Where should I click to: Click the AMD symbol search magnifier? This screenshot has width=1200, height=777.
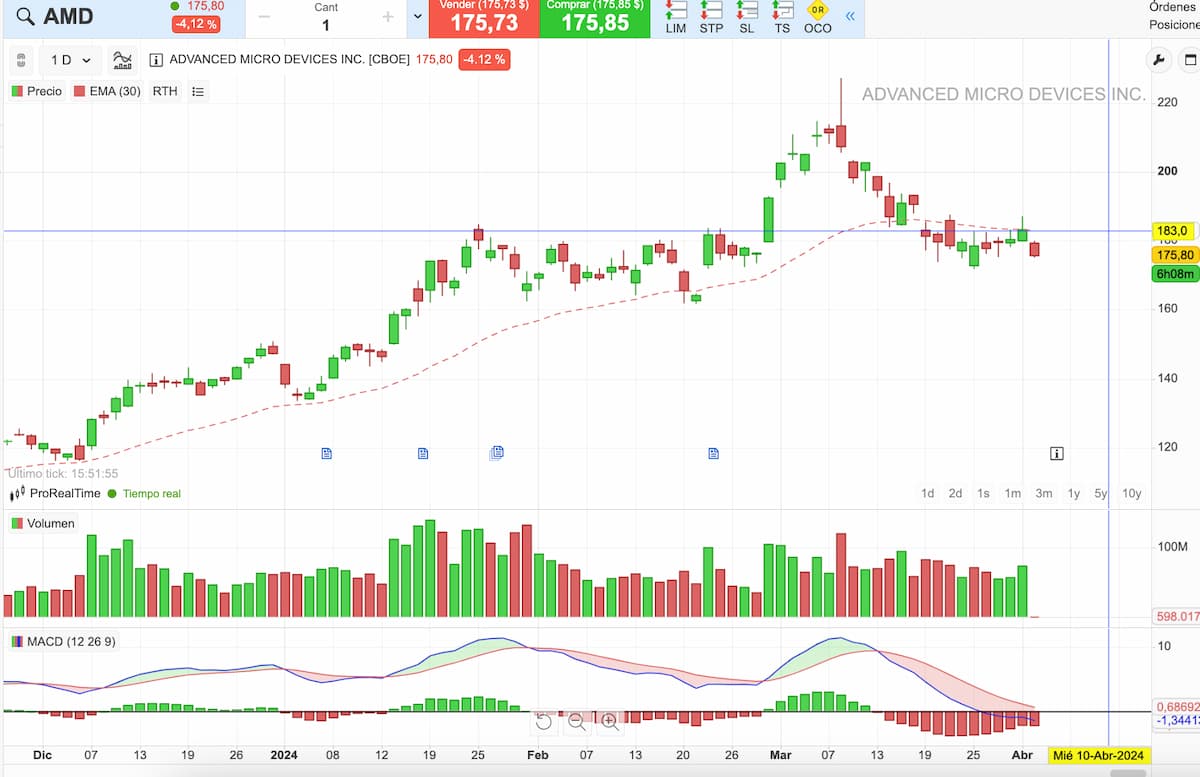click(x=25, y=17)
